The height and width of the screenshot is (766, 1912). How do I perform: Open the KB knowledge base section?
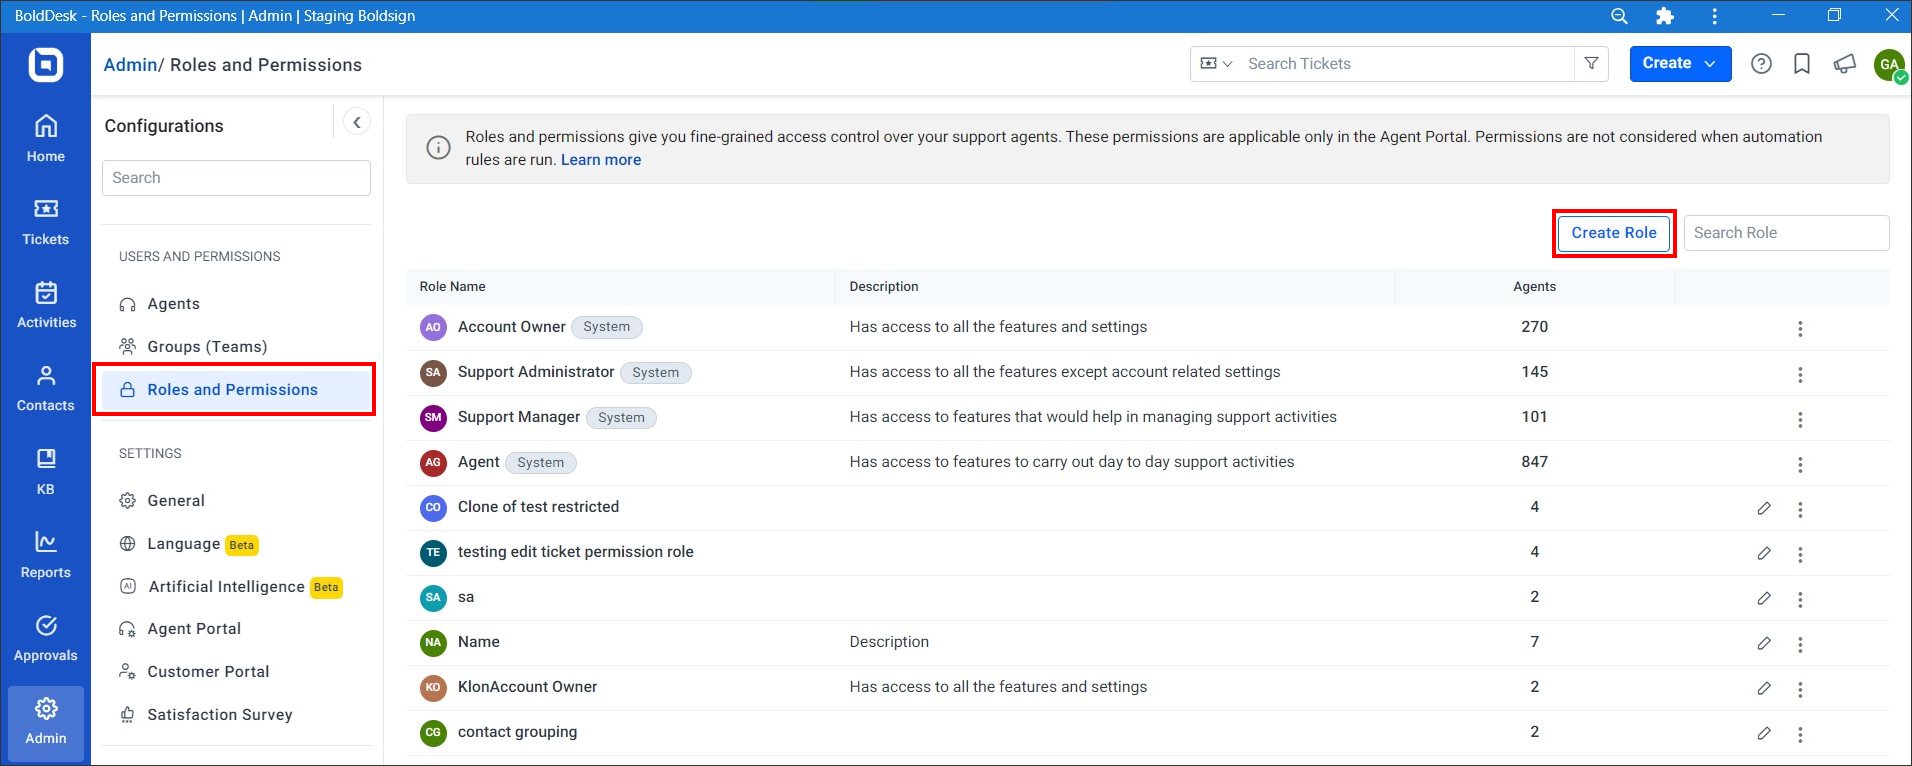[46, 472]
